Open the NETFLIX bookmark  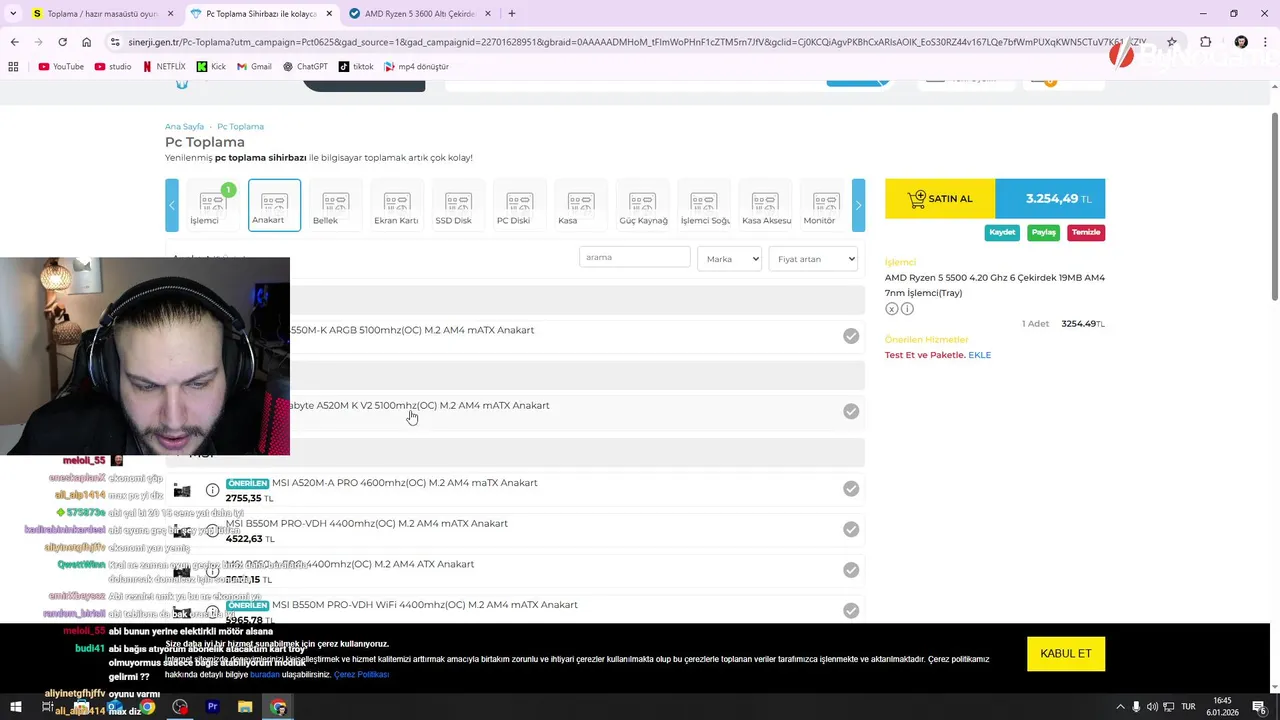click(x=164, y=66)
